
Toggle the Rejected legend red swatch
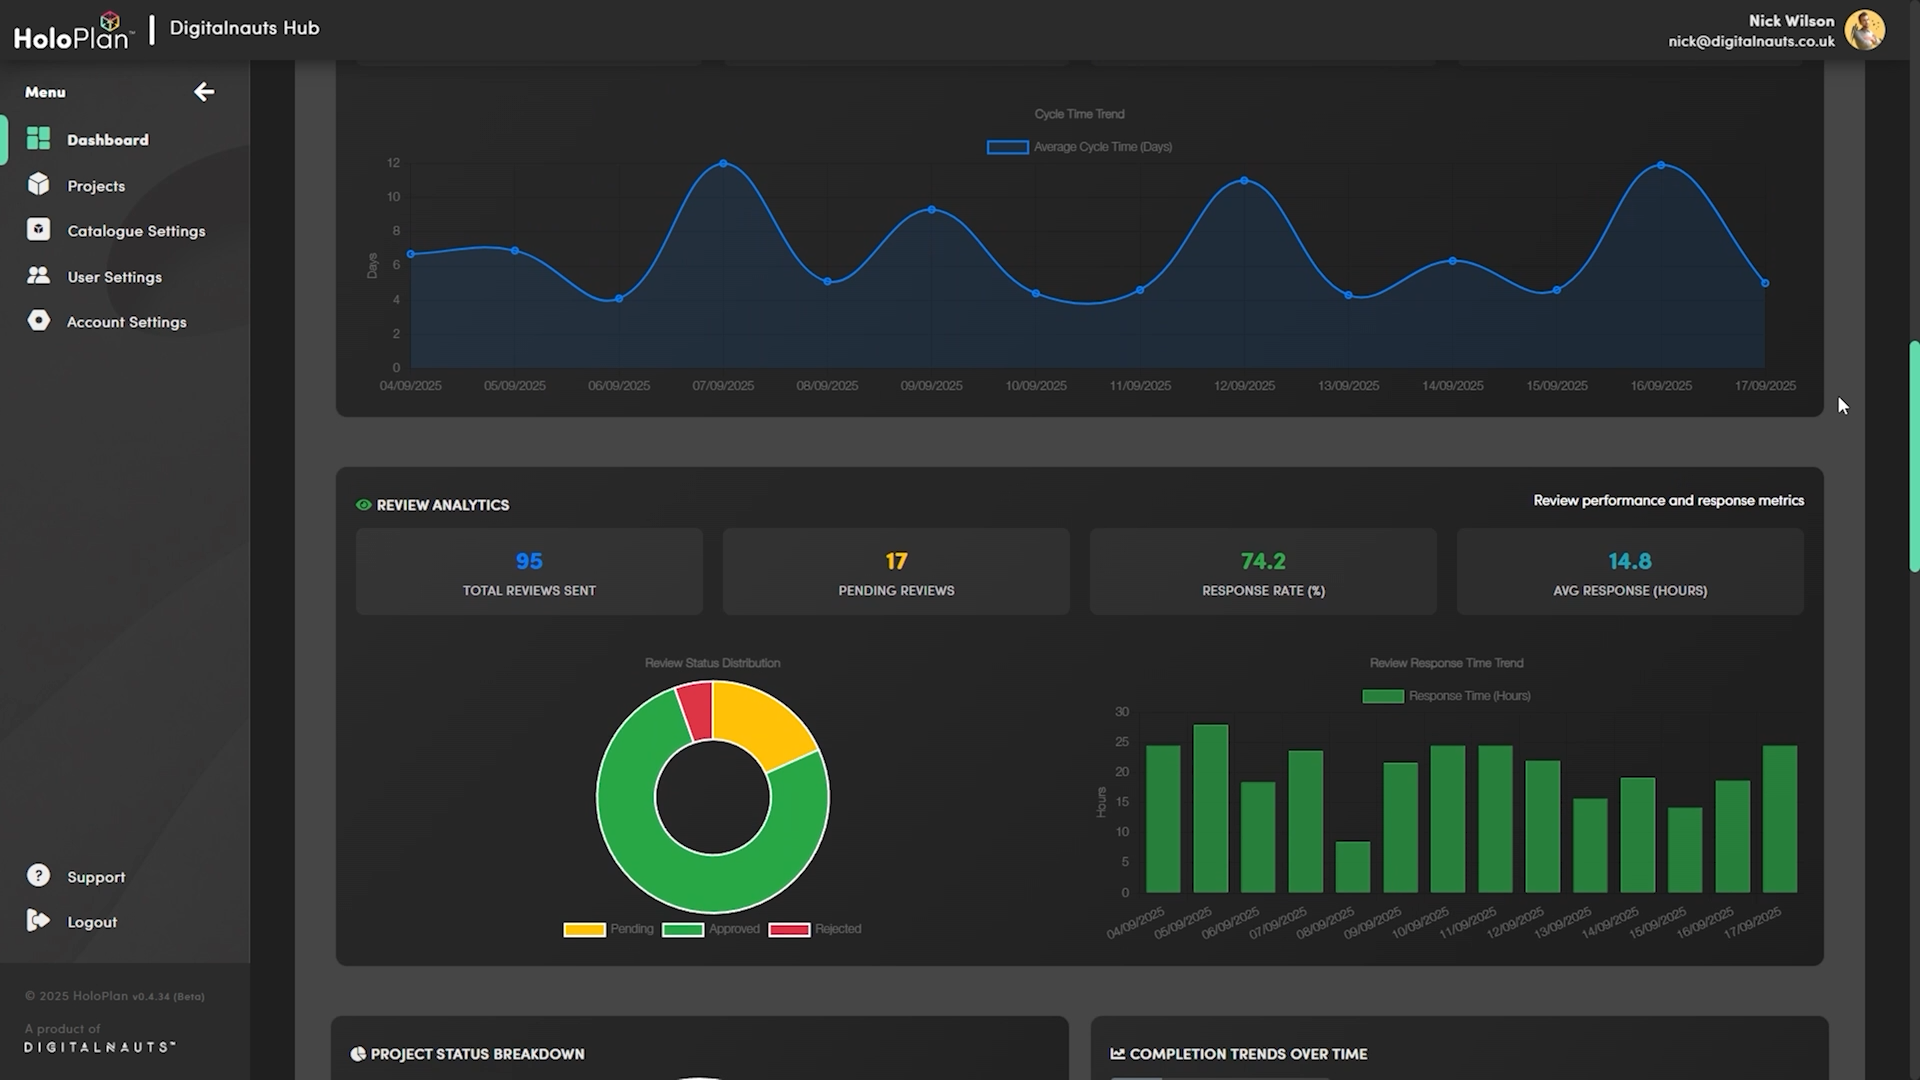click(789, 929)
